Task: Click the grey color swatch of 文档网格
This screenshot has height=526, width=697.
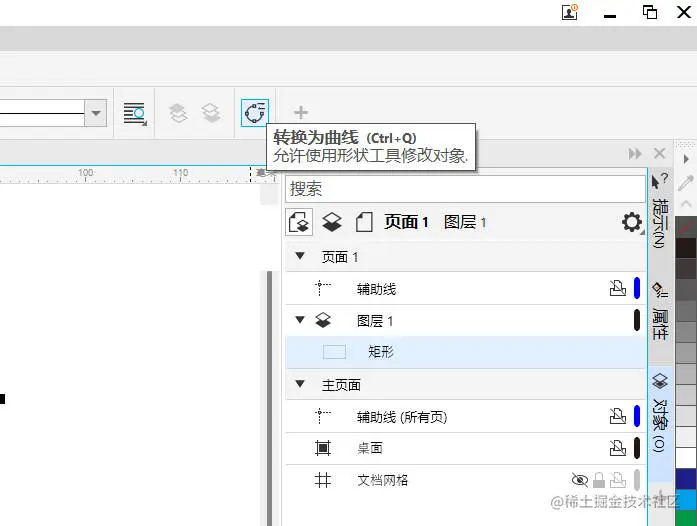Action: coord(637,480)
